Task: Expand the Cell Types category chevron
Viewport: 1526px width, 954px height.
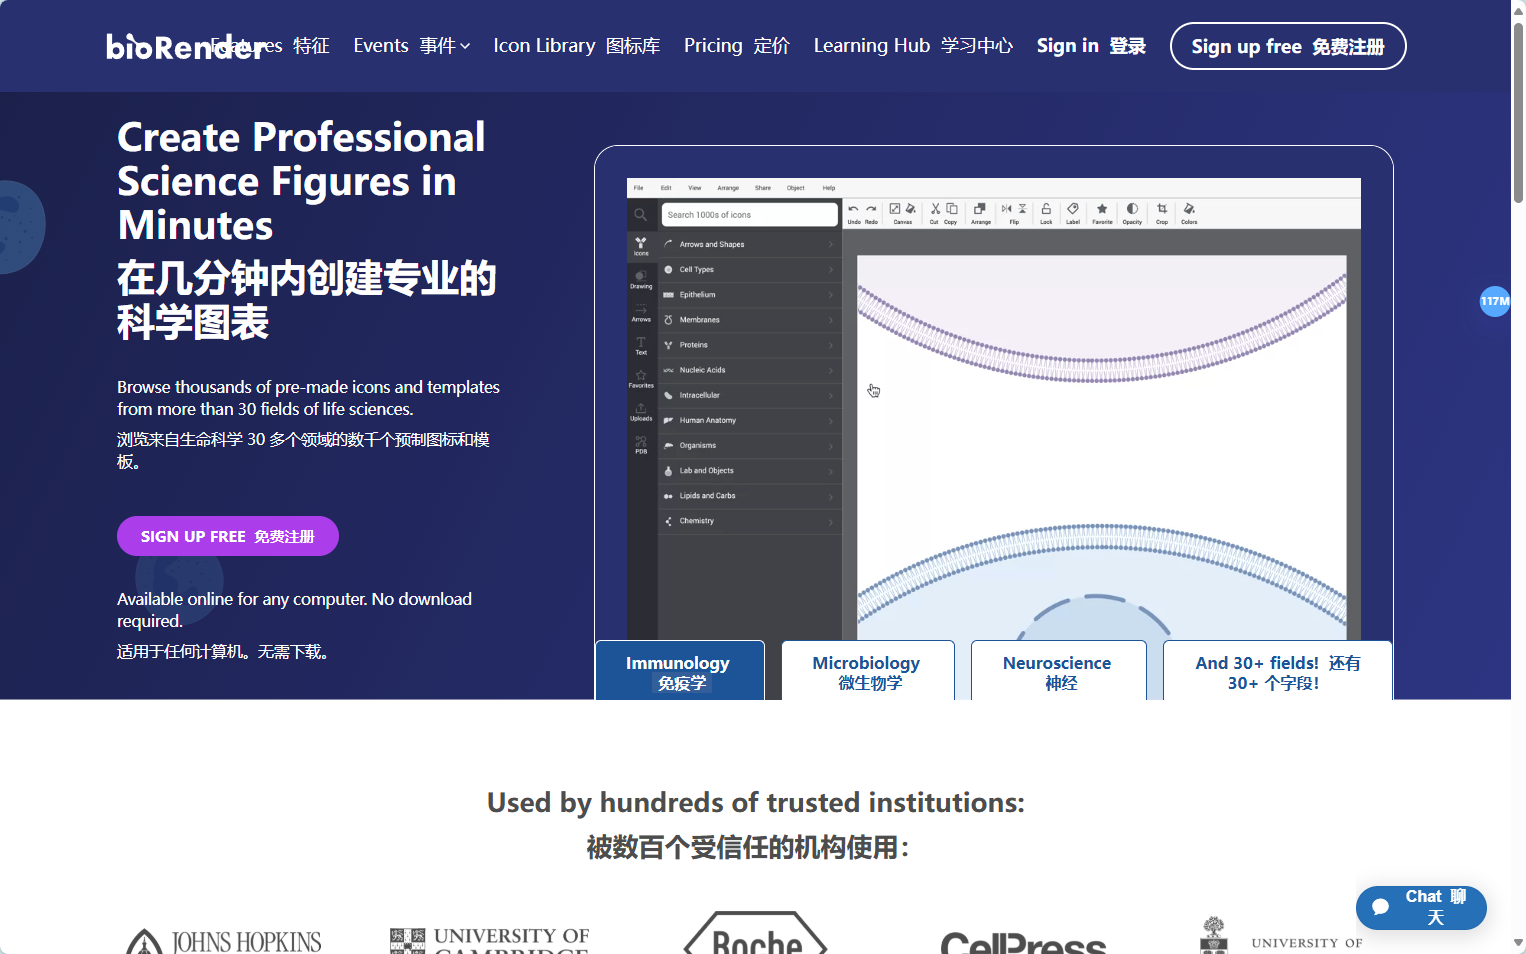Action: pyautogui.click(x=830, y=269)
